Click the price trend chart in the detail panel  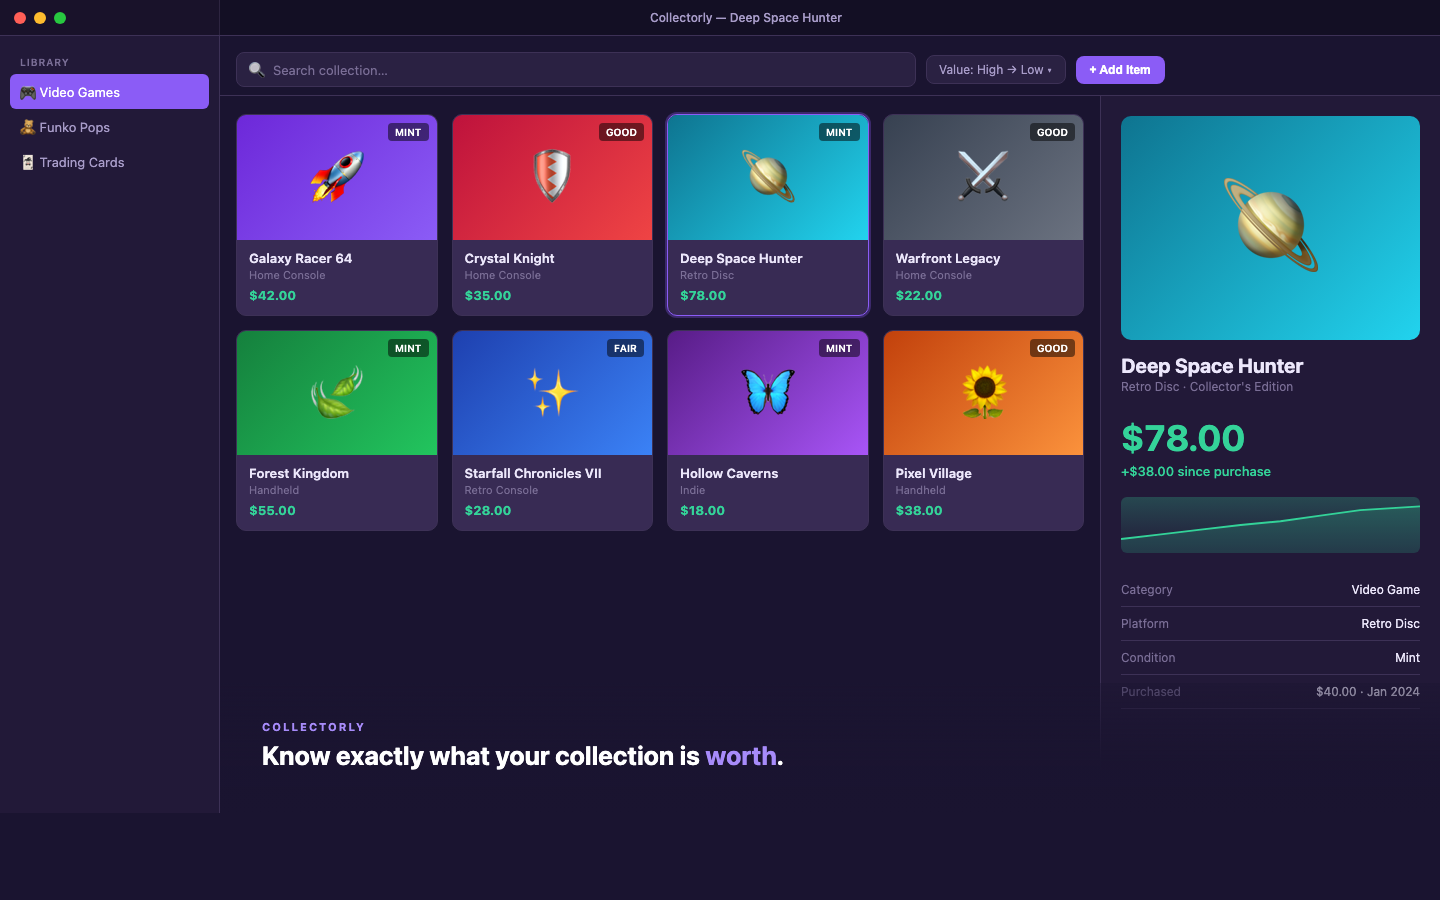tap(1270, 525)
